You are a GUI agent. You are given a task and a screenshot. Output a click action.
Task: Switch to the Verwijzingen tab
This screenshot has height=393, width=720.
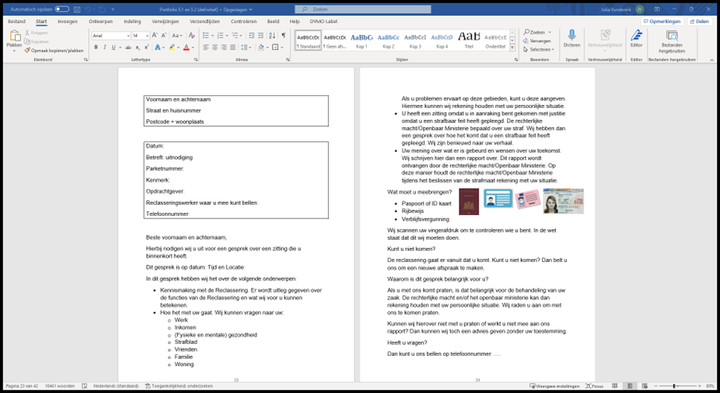166,22
